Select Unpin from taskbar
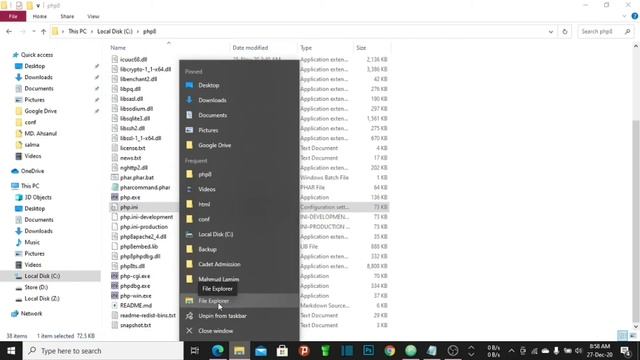 (239, 316)
